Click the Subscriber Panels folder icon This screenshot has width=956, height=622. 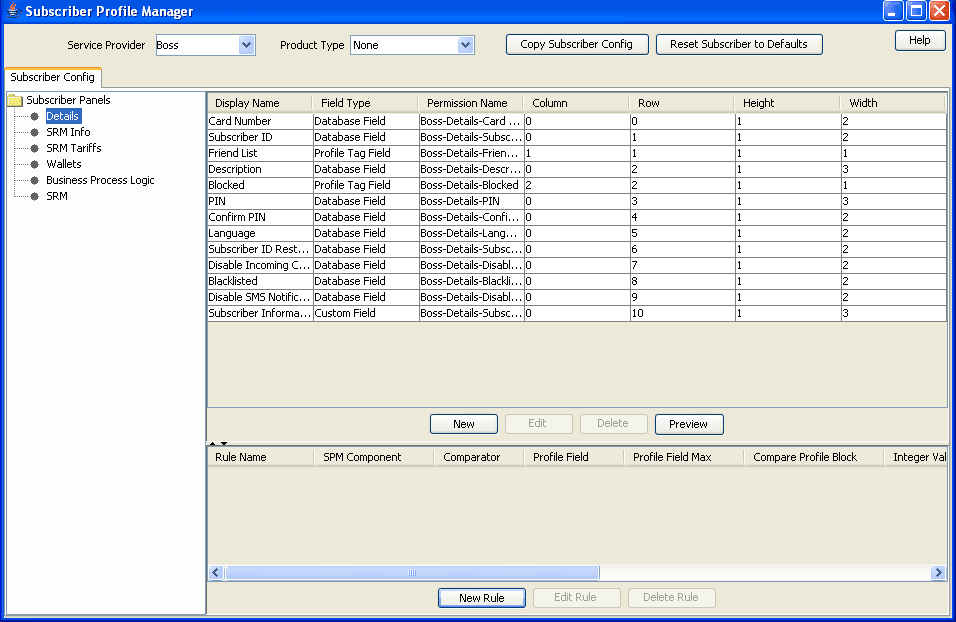click(15, 100)
